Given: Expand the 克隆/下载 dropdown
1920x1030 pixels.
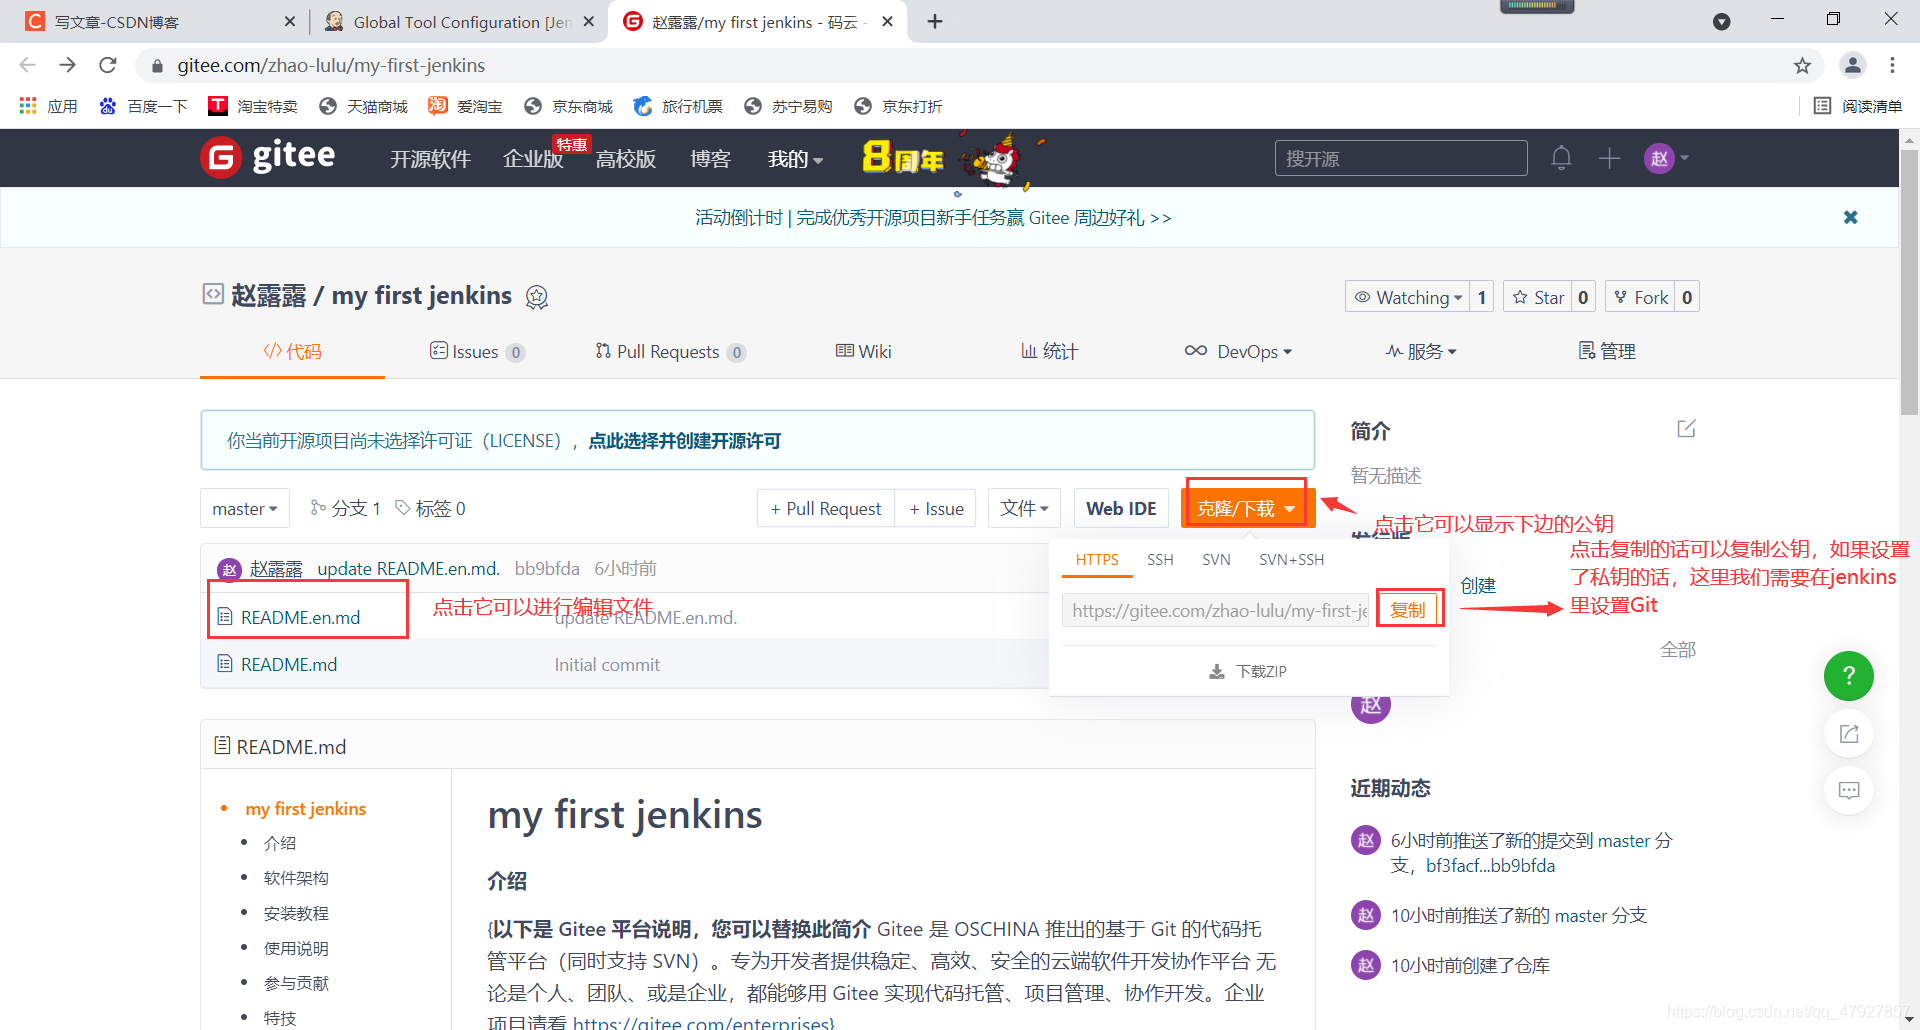Looking at the screenshot, I should point(1246,509).
